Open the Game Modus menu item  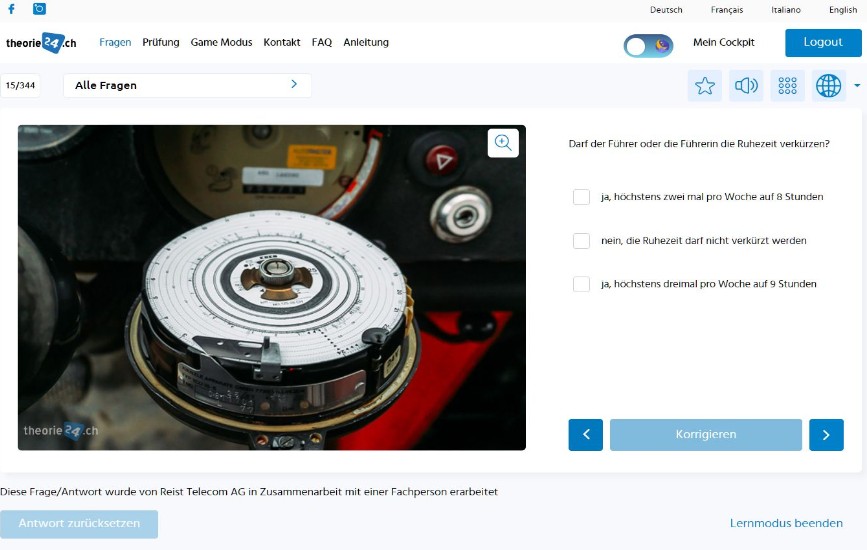[221, 43]
